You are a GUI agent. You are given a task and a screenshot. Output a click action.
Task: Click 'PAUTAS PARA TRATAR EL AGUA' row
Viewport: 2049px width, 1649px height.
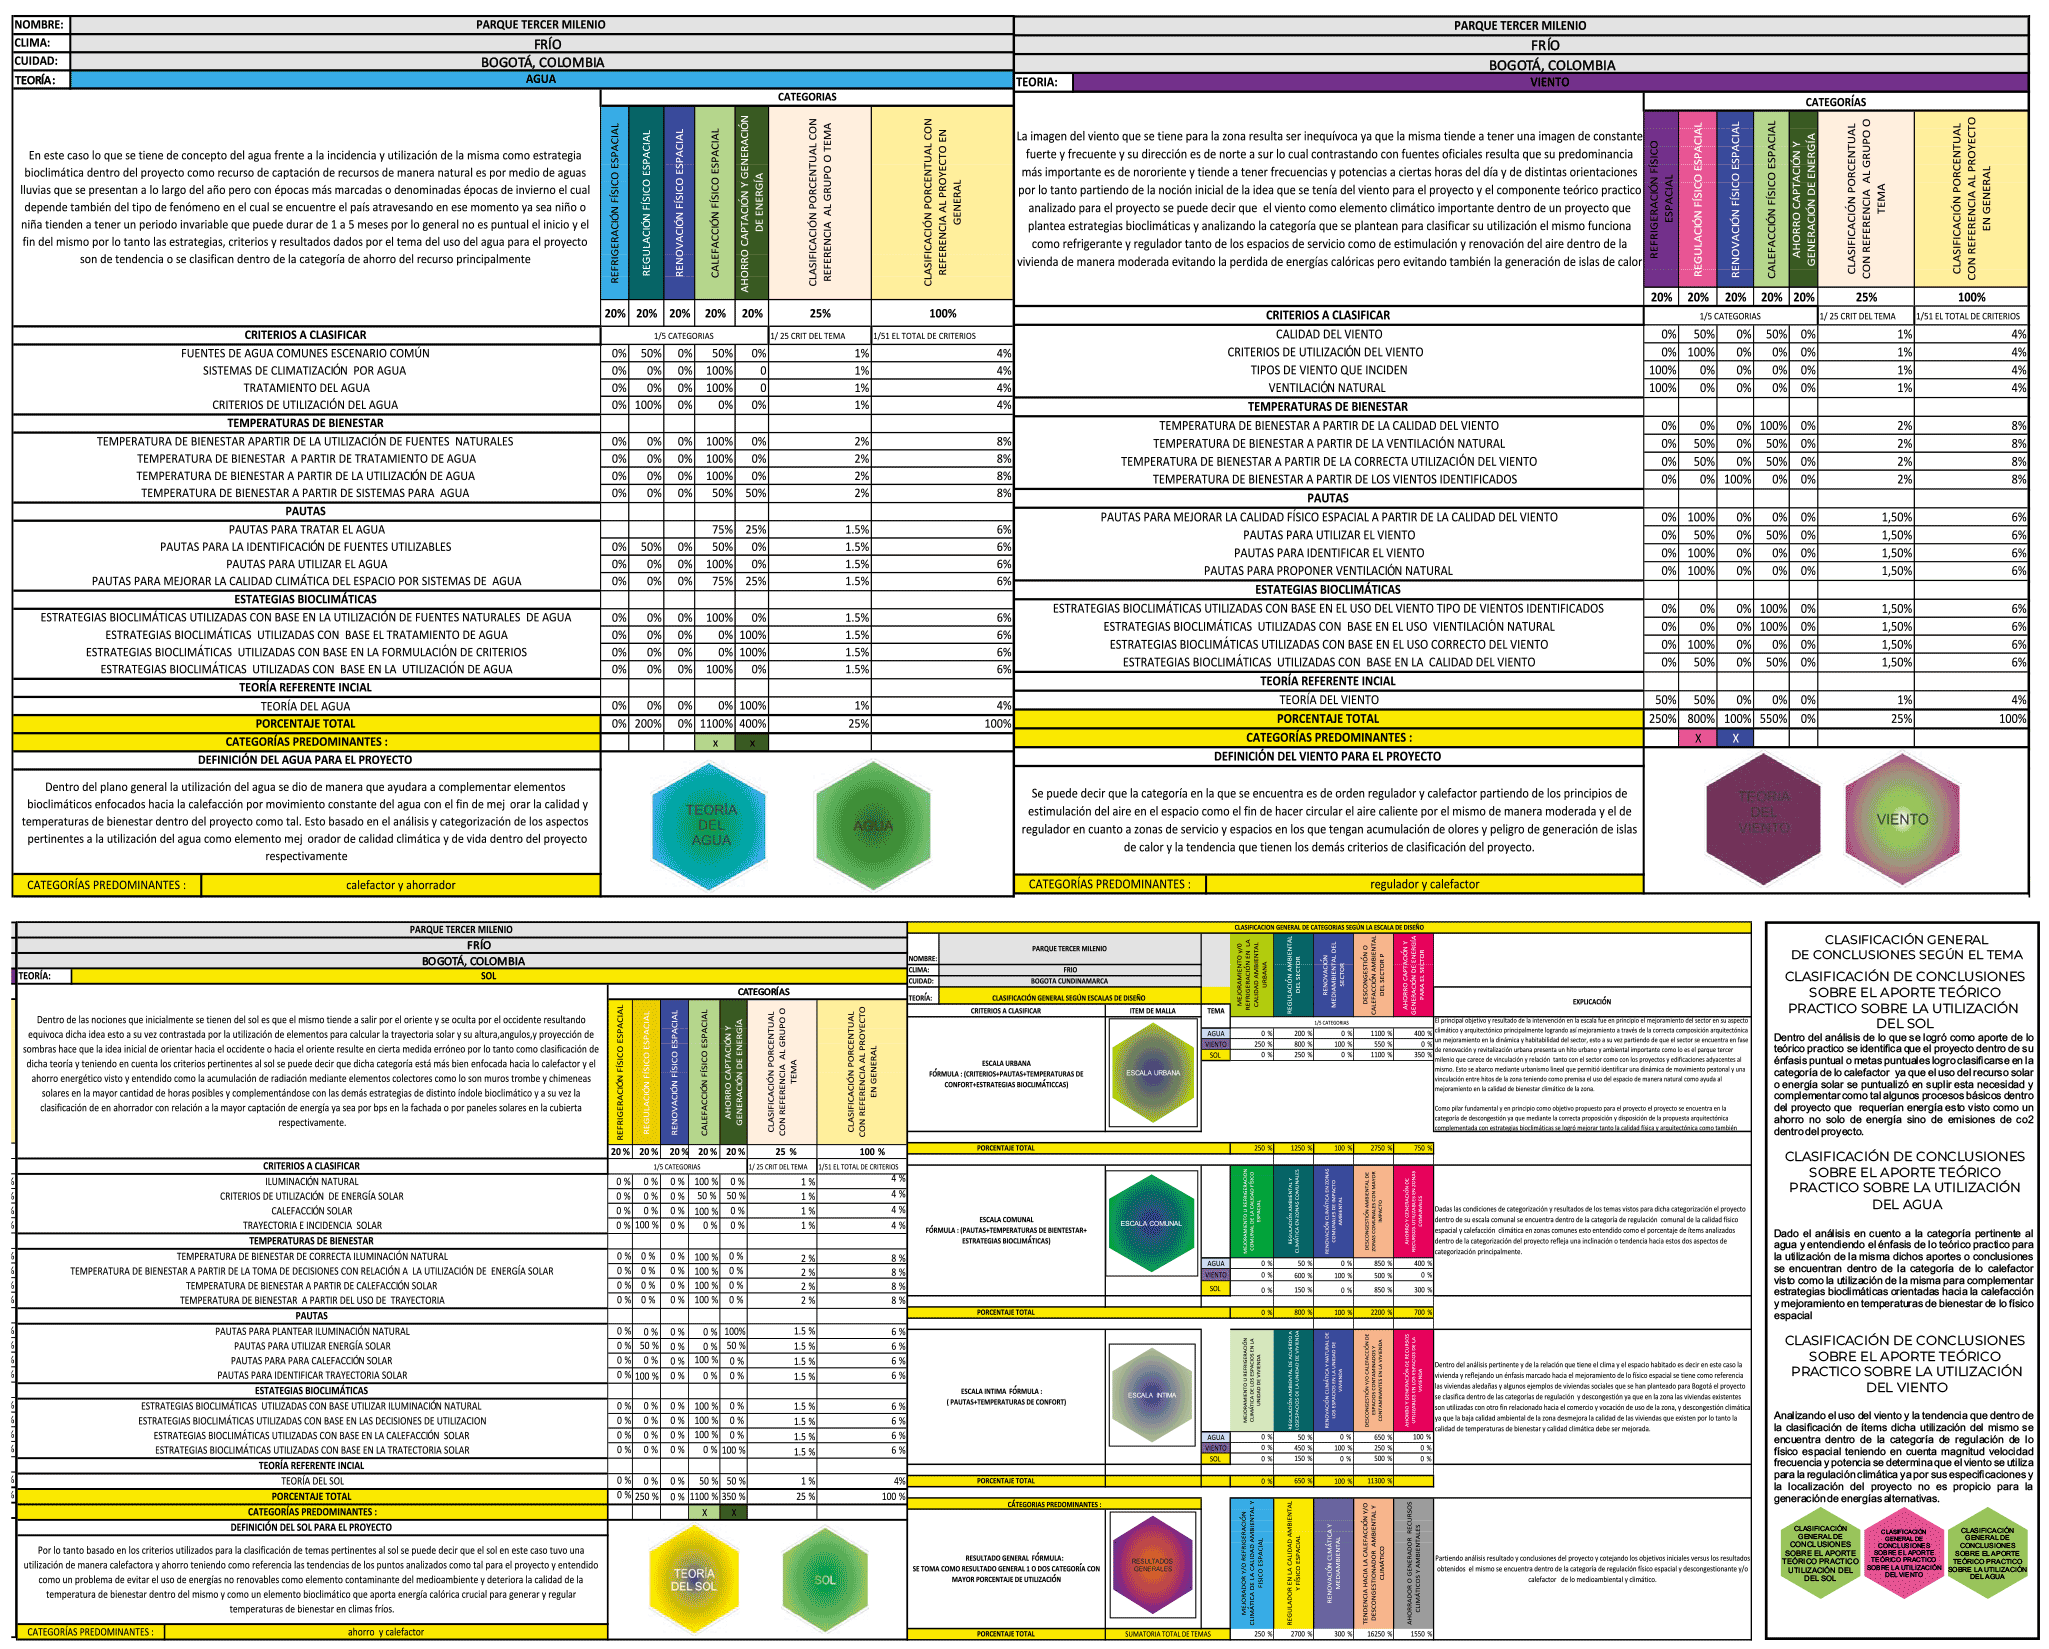[x=306, y=530]
